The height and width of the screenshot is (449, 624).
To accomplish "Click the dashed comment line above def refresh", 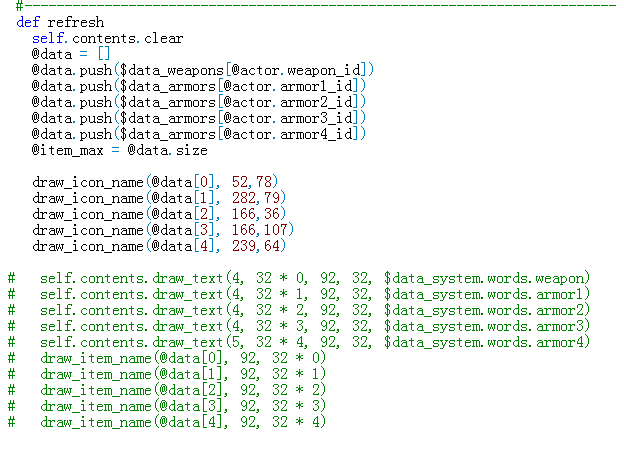I will (x=316, y=6).
